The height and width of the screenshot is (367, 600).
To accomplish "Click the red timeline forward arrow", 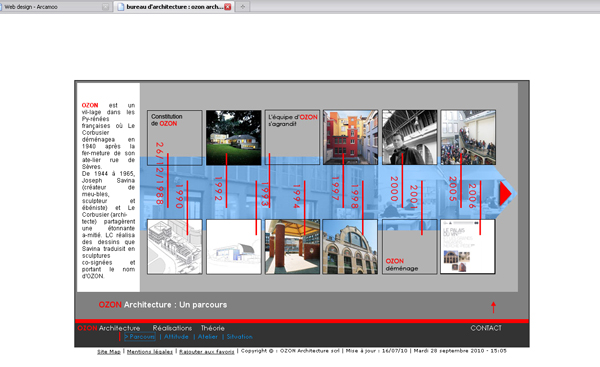I will (505, 194).
